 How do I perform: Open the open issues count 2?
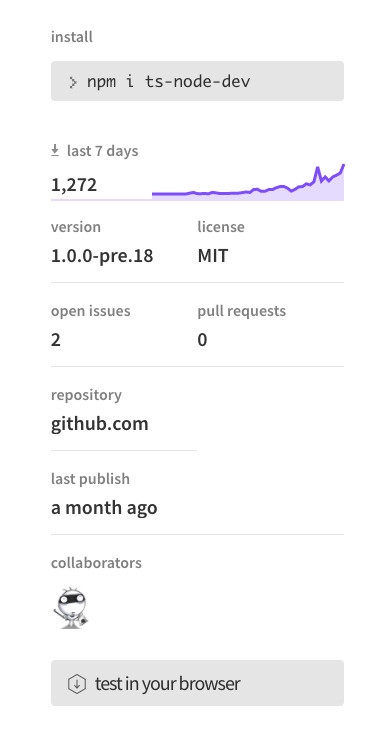coord(56,340)
